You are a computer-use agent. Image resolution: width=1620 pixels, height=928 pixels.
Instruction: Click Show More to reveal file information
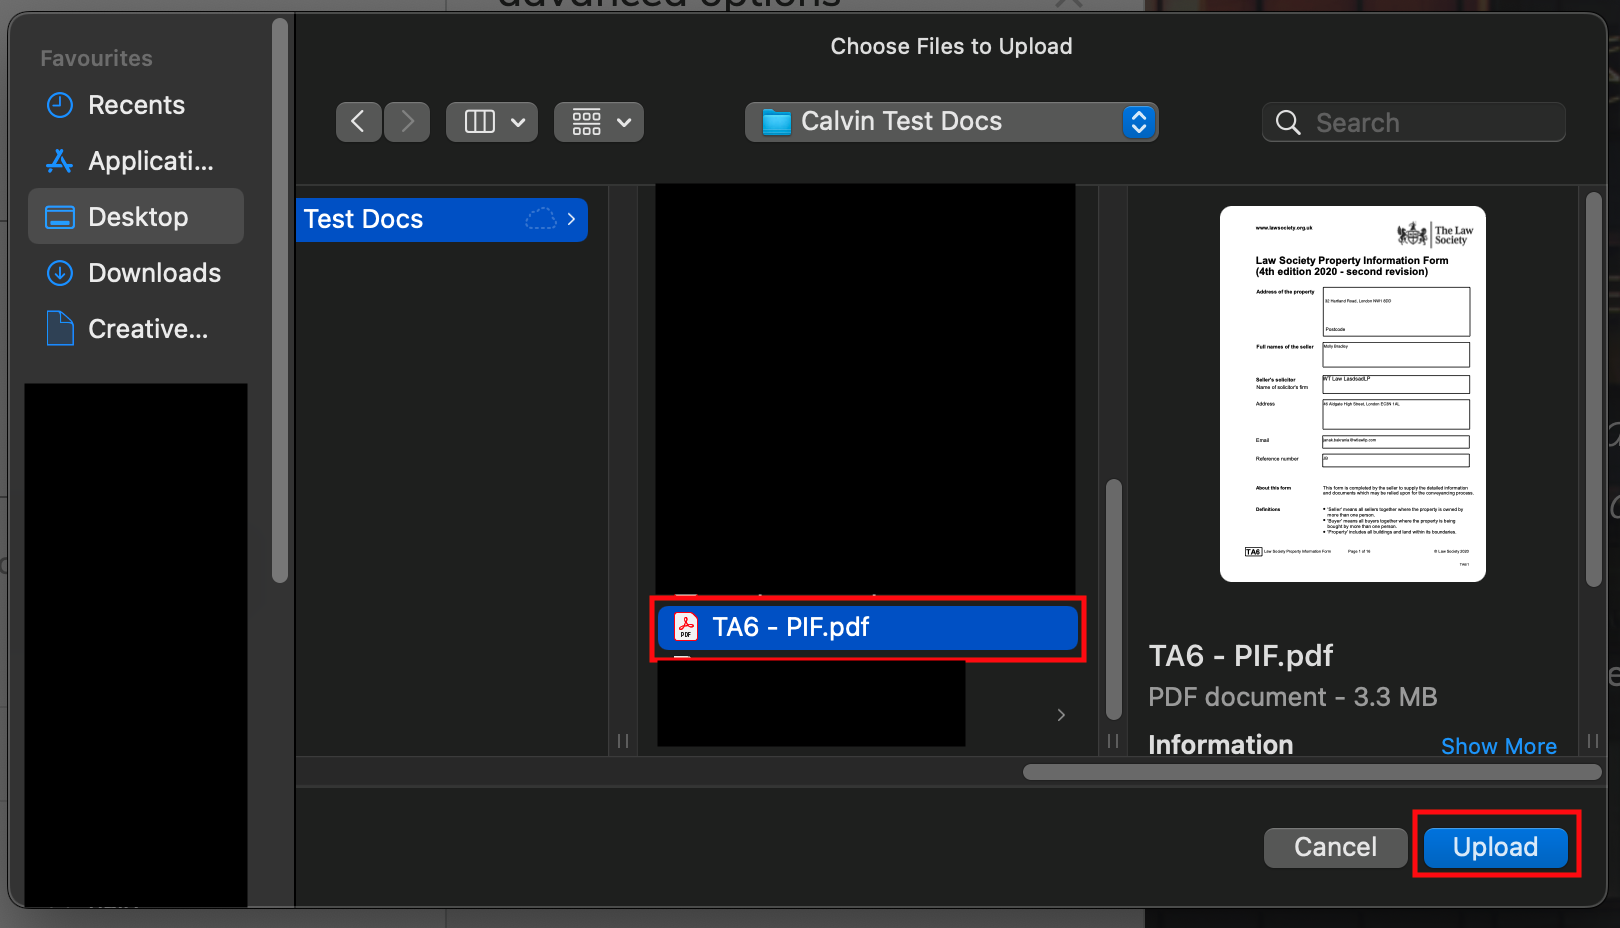[1499, 745]
